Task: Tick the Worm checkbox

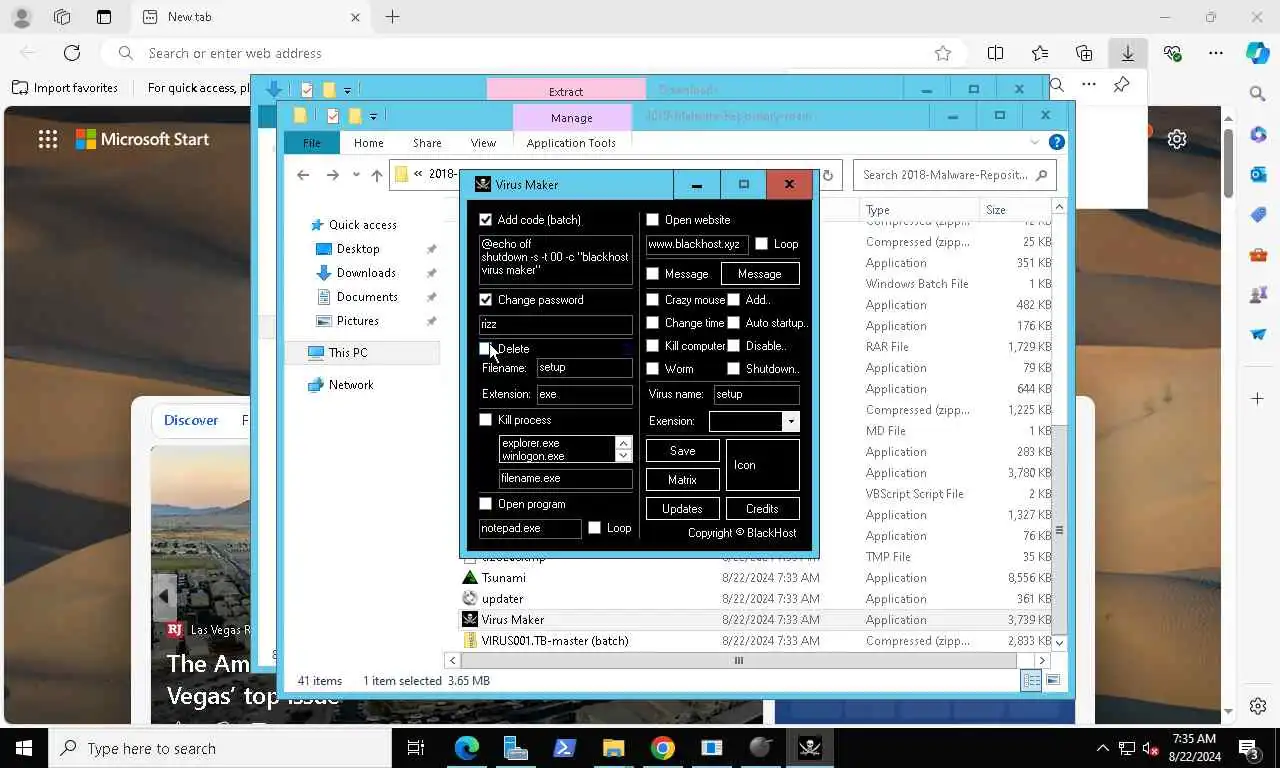Action: coord(653,369)
